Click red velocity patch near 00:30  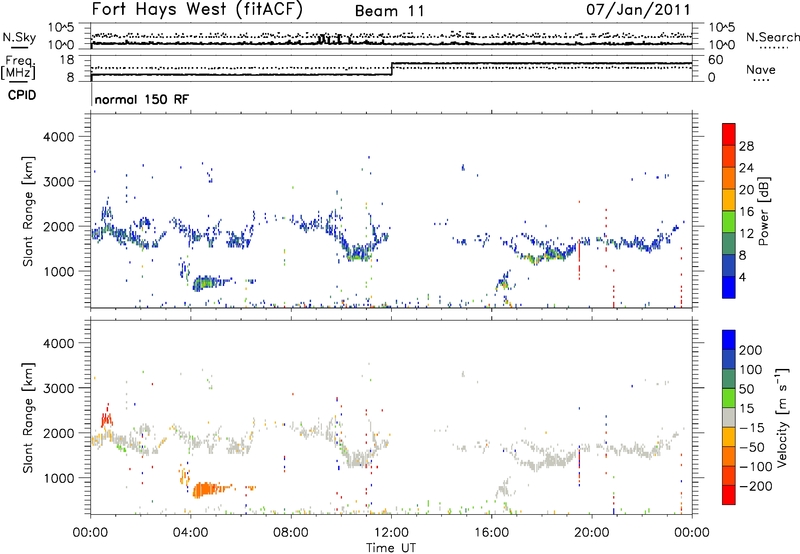coord(107,417)
